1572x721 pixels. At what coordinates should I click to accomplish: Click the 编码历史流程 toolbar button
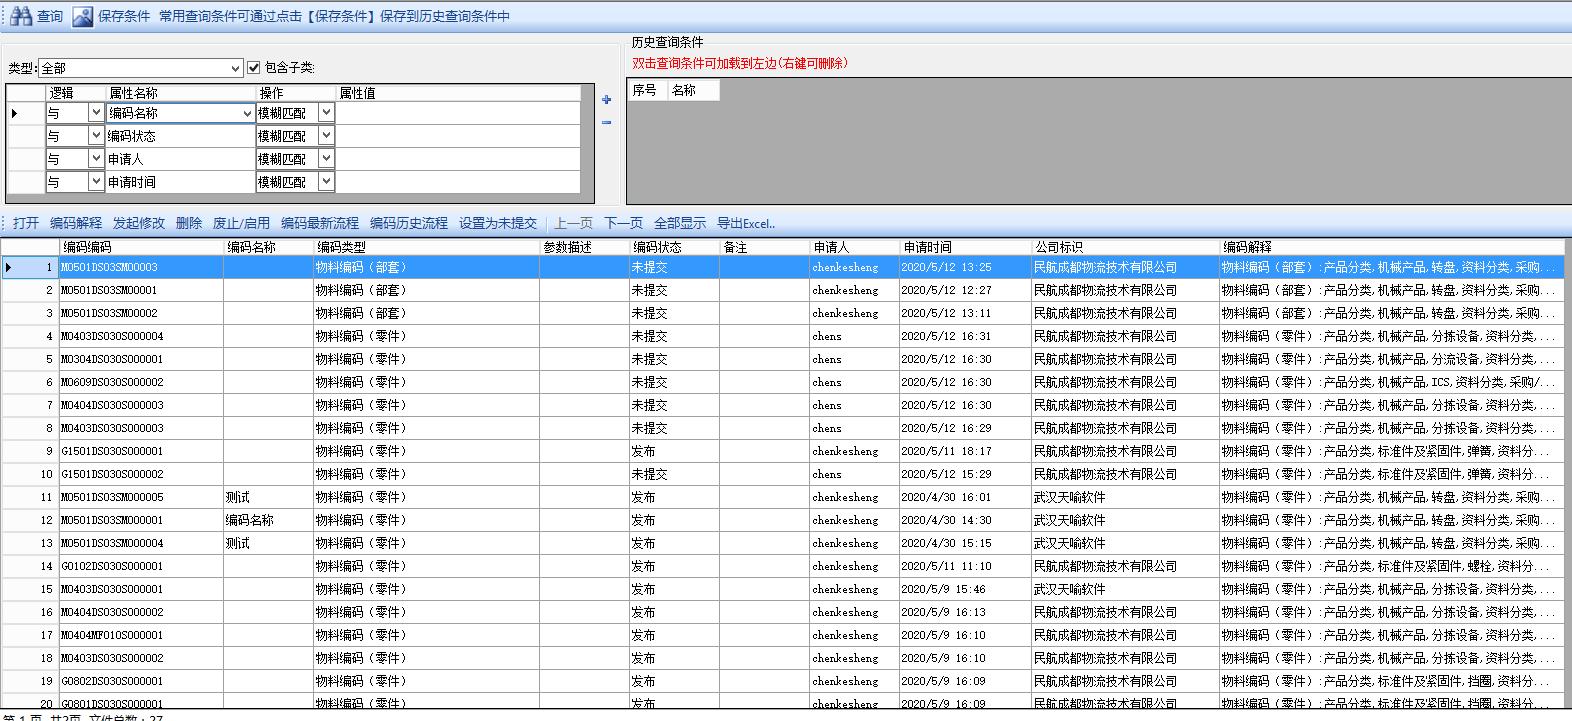(409, 223)
